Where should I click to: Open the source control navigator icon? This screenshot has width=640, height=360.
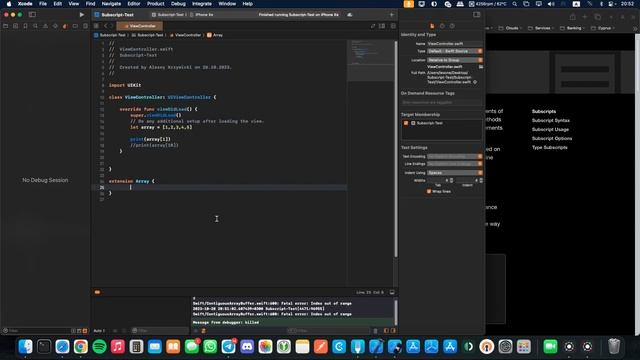[x=16, y=26]
